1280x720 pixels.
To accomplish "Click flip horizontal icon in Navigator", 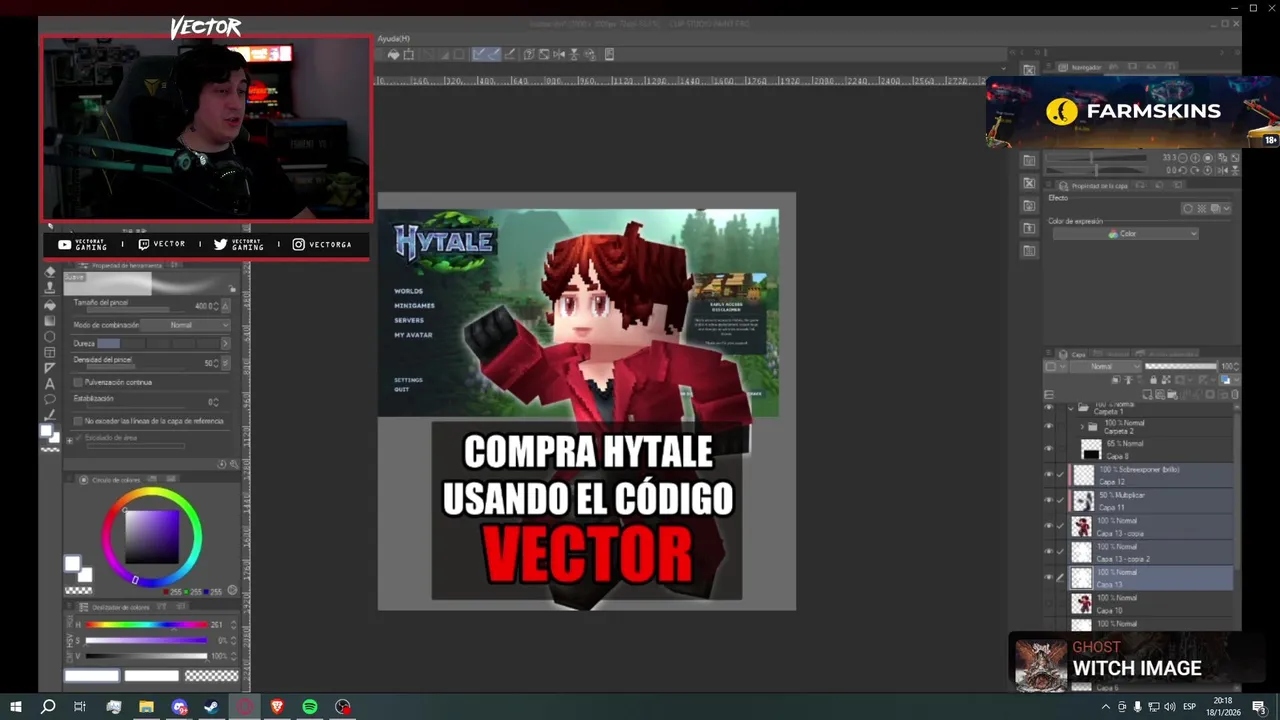I will pos(1222,170).
